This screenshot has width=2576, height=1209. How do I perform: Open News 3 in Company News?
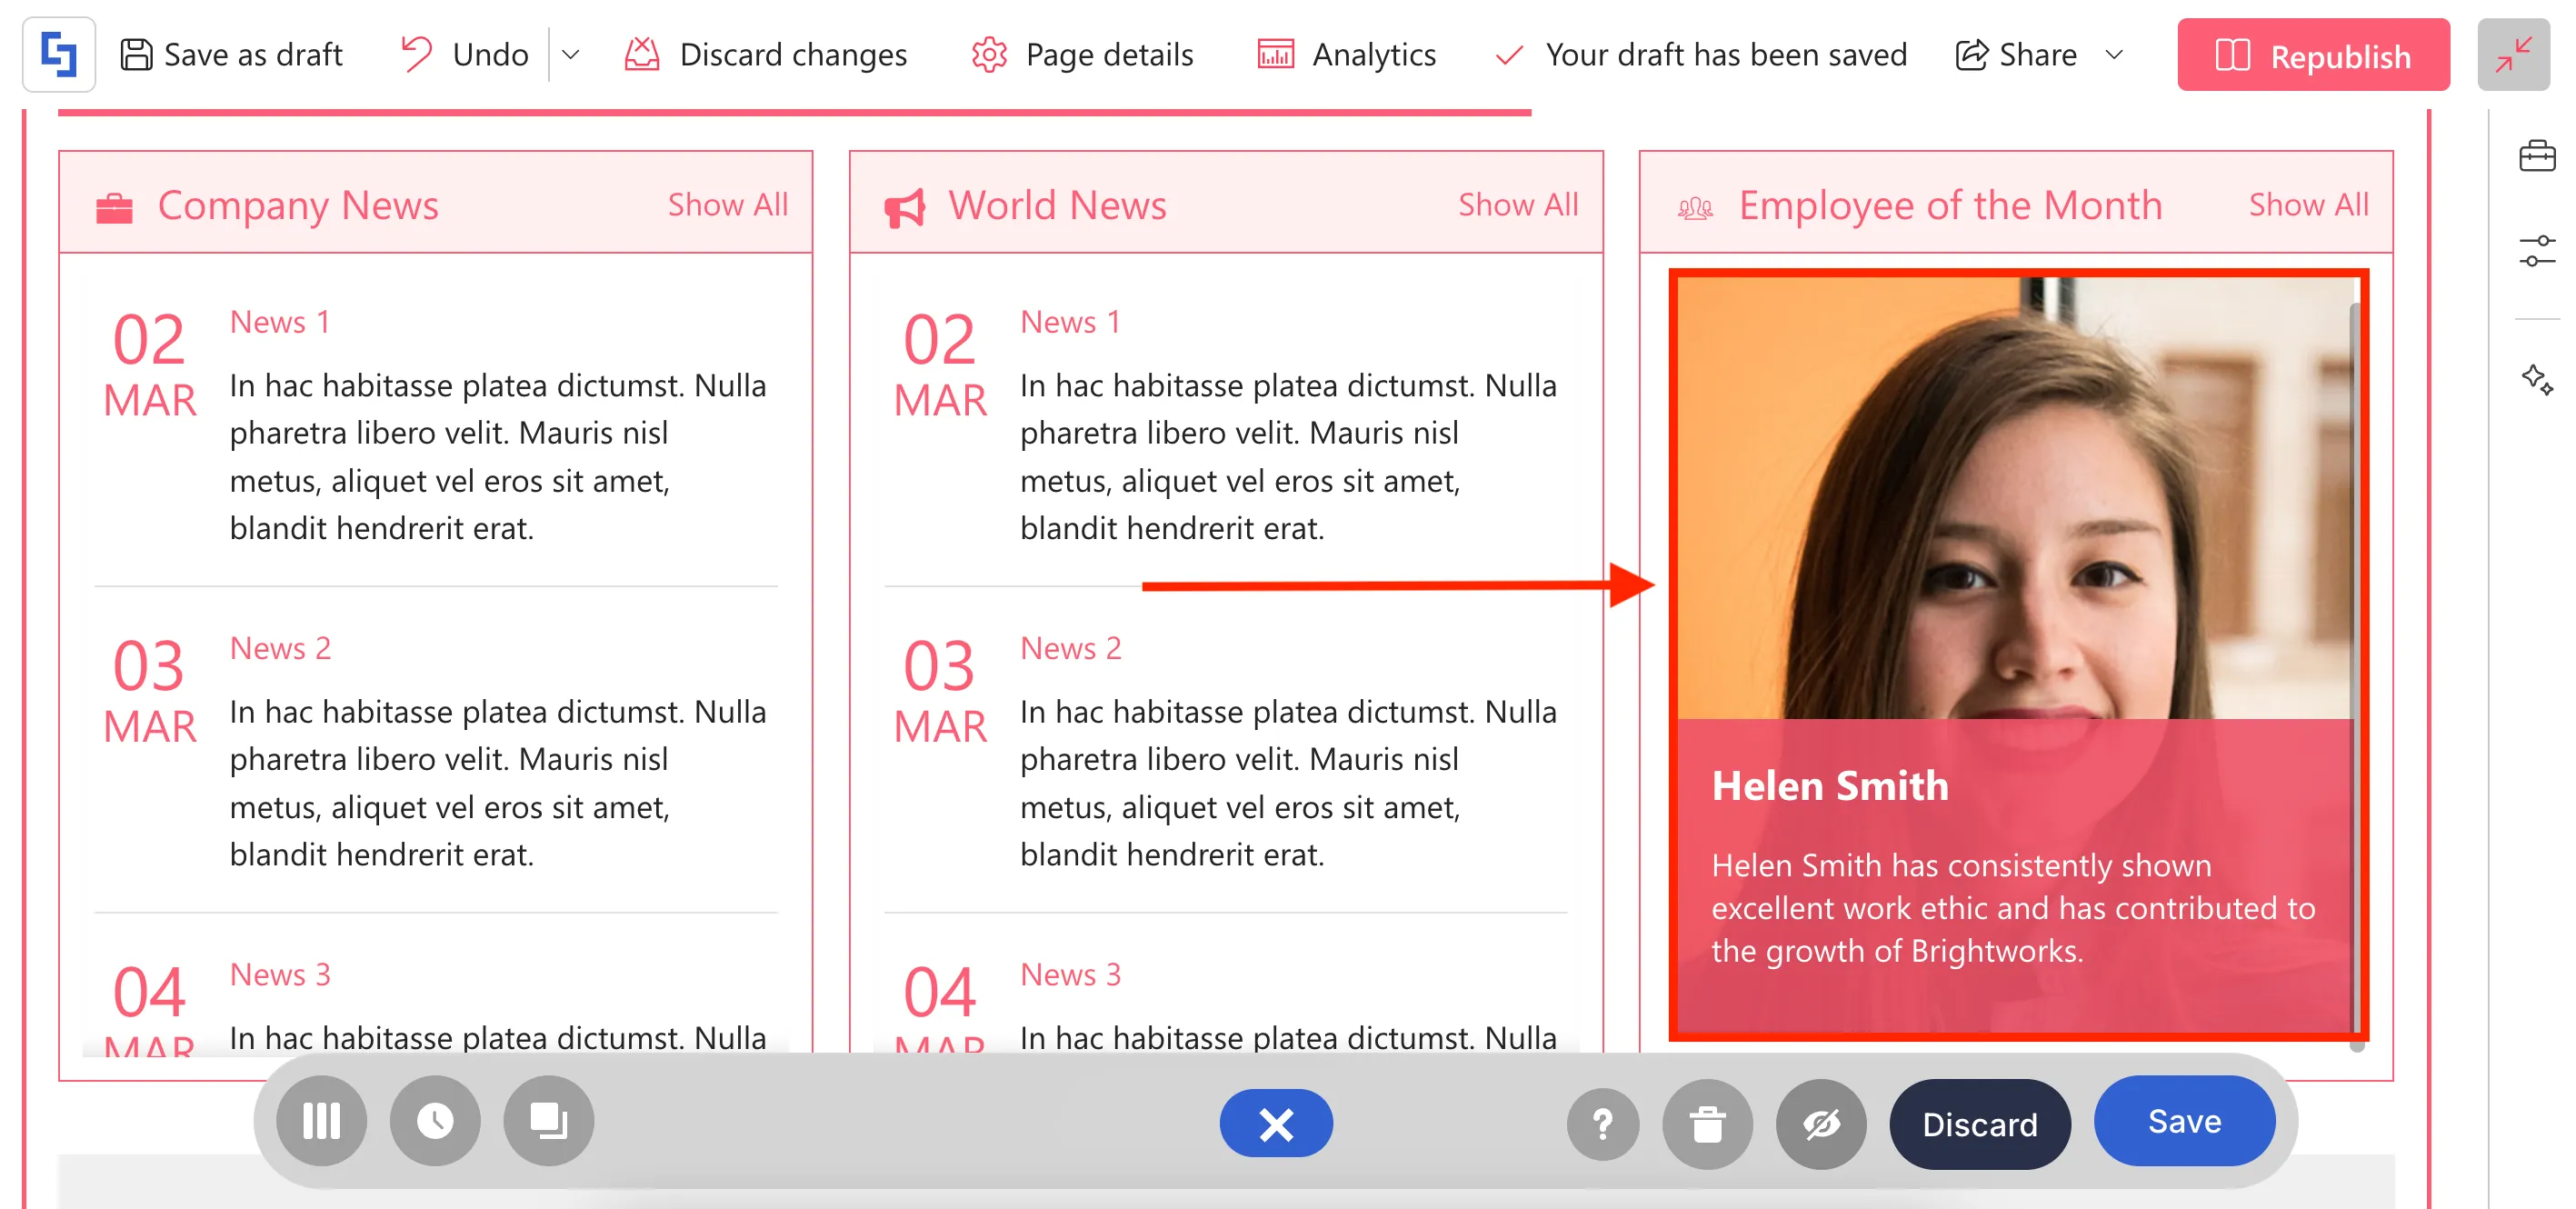click(280, 974)
